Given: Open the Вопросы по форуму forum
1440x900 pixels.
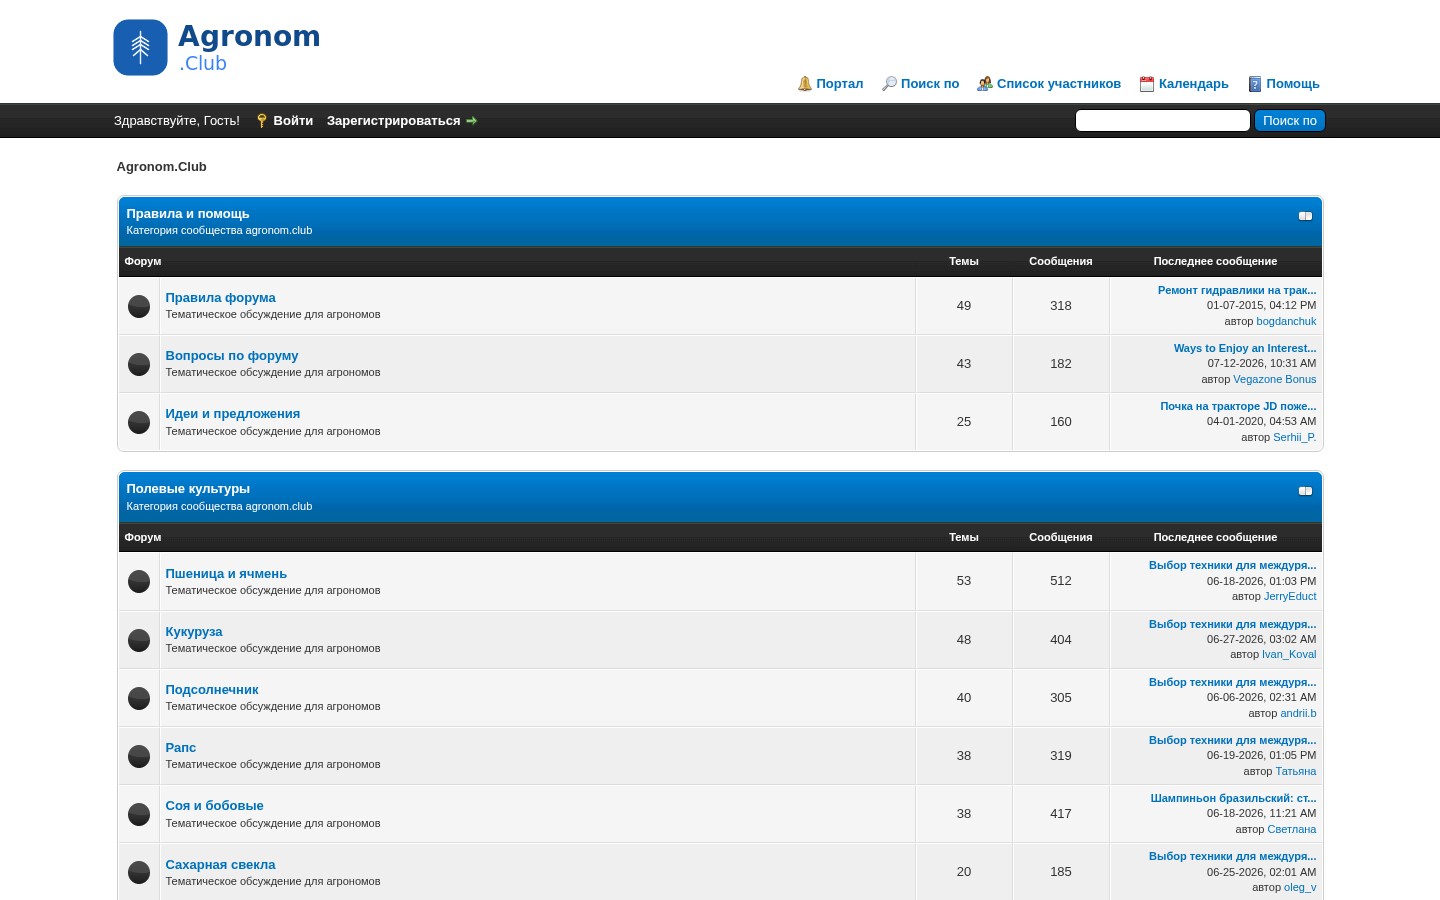Looking at the screenshot, I should 231,356.
